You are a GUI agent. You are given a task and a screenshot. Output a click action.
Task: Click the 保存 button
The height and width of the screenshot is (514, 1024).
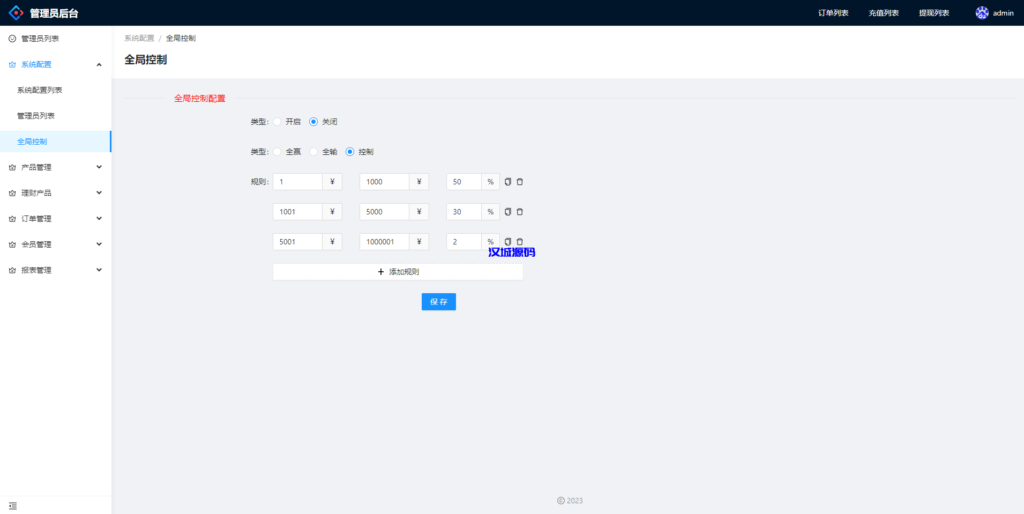coord(438,301)
